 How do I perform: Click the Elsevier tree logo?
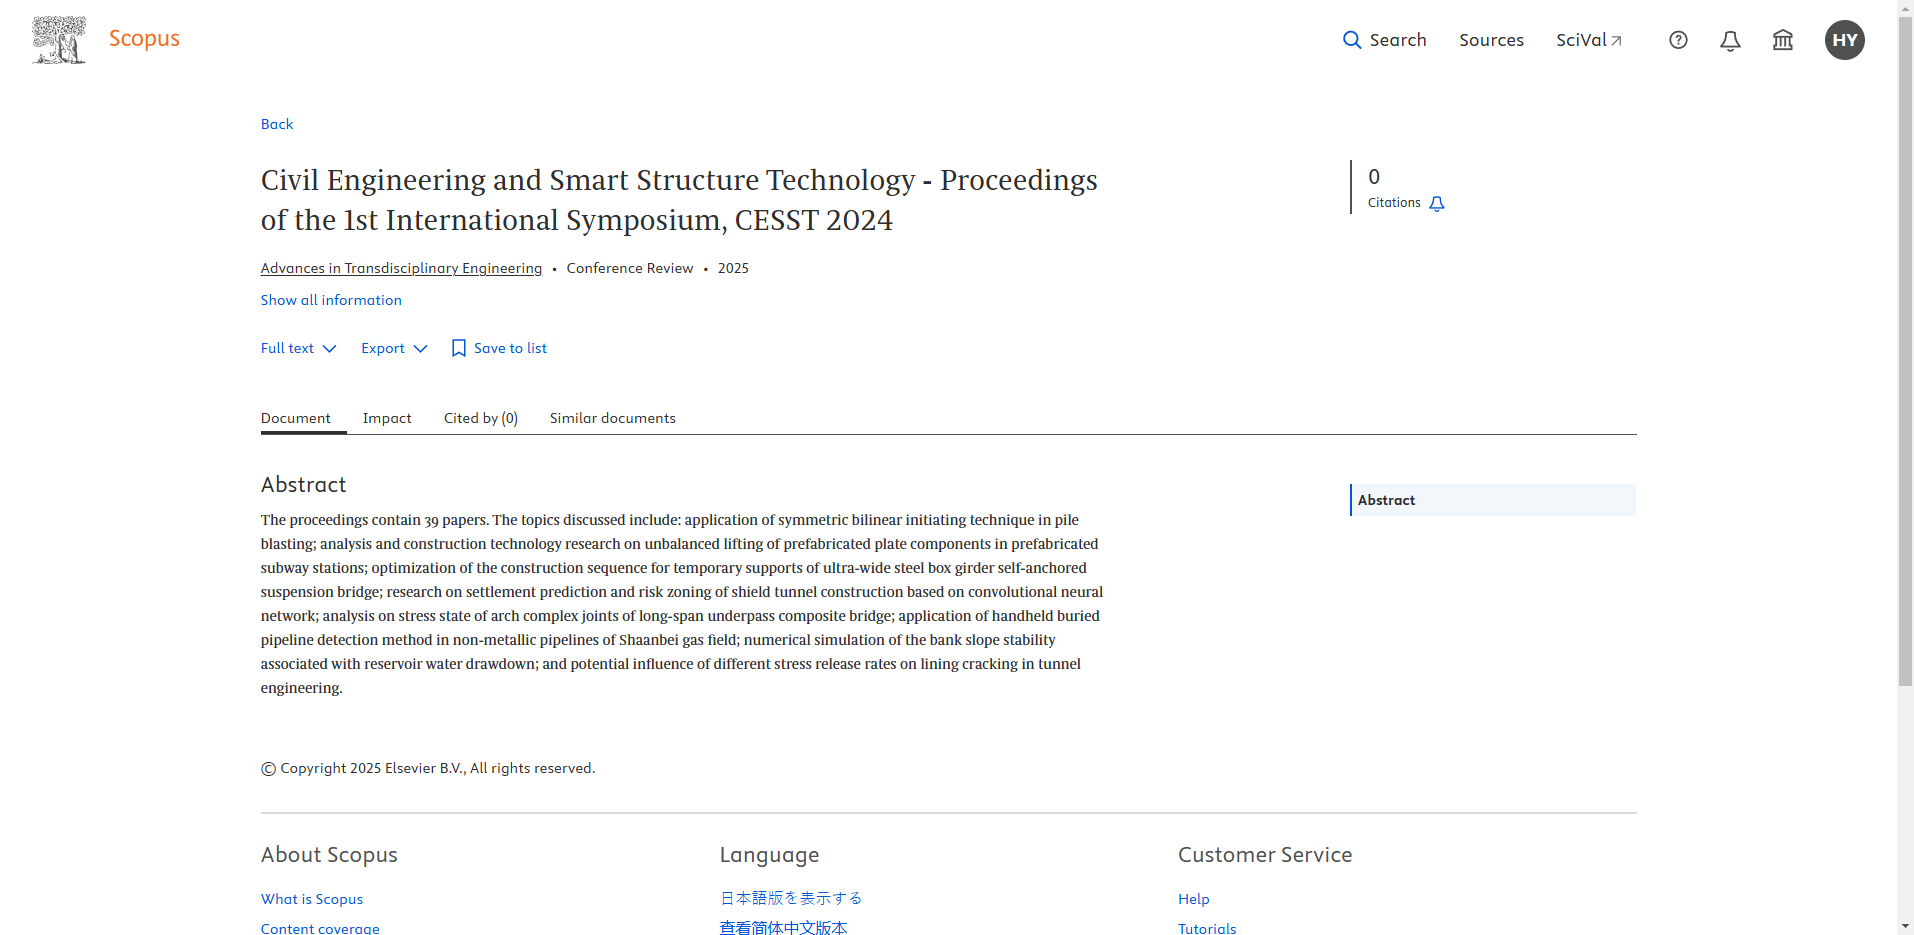click(x=59, y=40)
